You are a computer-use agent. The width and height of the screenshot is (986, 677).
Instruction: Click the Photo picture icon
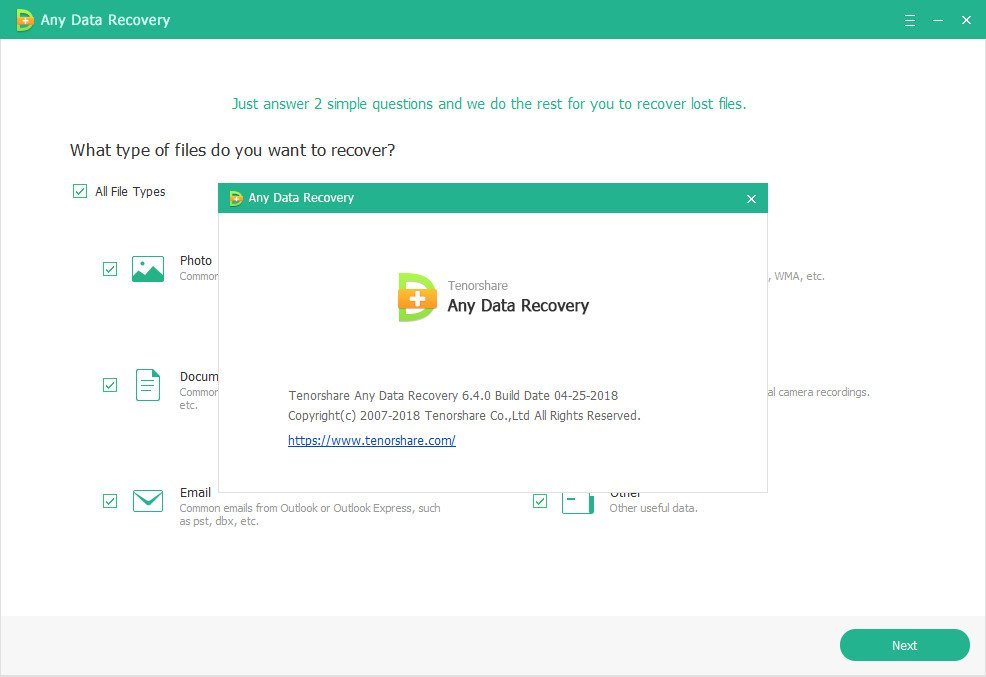point(148,269)
